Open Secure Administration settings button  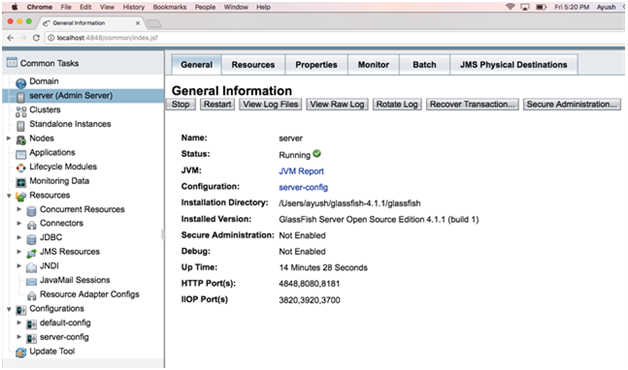point(572,105)
